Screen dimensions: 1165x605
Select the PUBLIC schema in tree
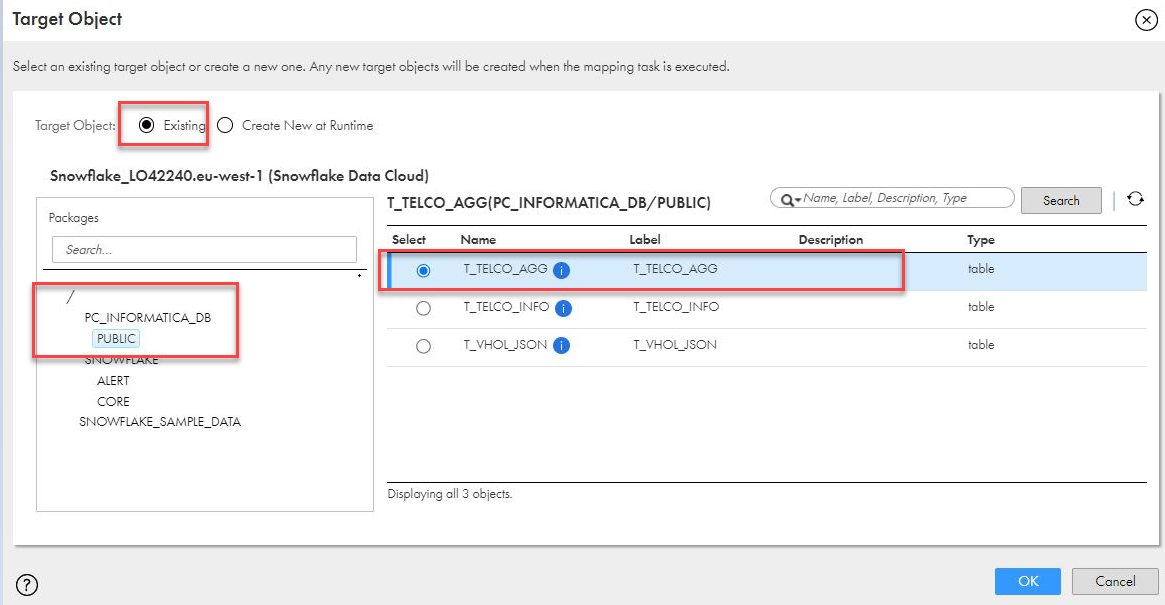coord(117,339)
